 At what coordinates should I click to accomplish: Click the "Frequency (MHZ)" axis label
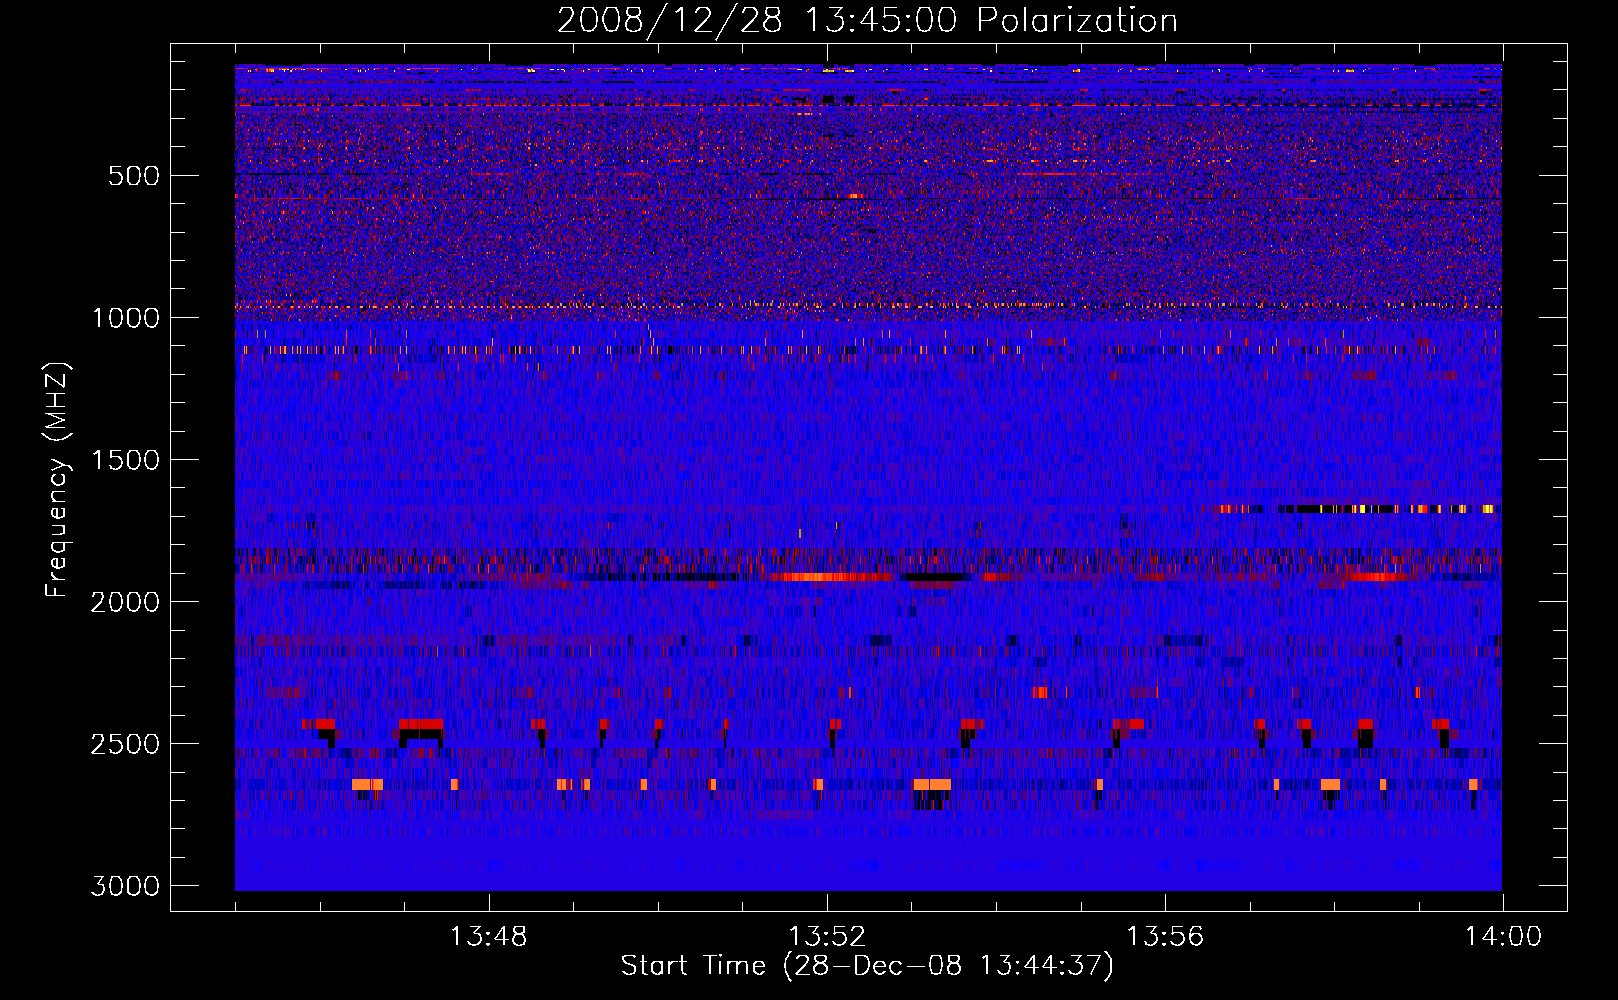[x=57, y=480]
